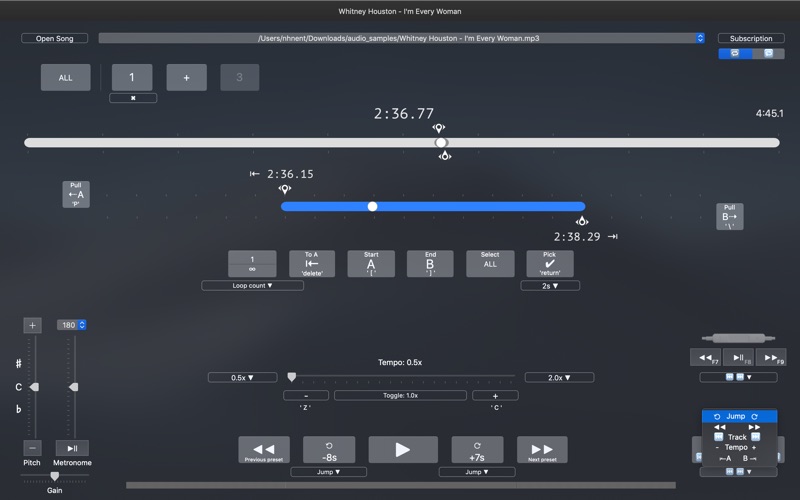Go to the next preset

542,449
